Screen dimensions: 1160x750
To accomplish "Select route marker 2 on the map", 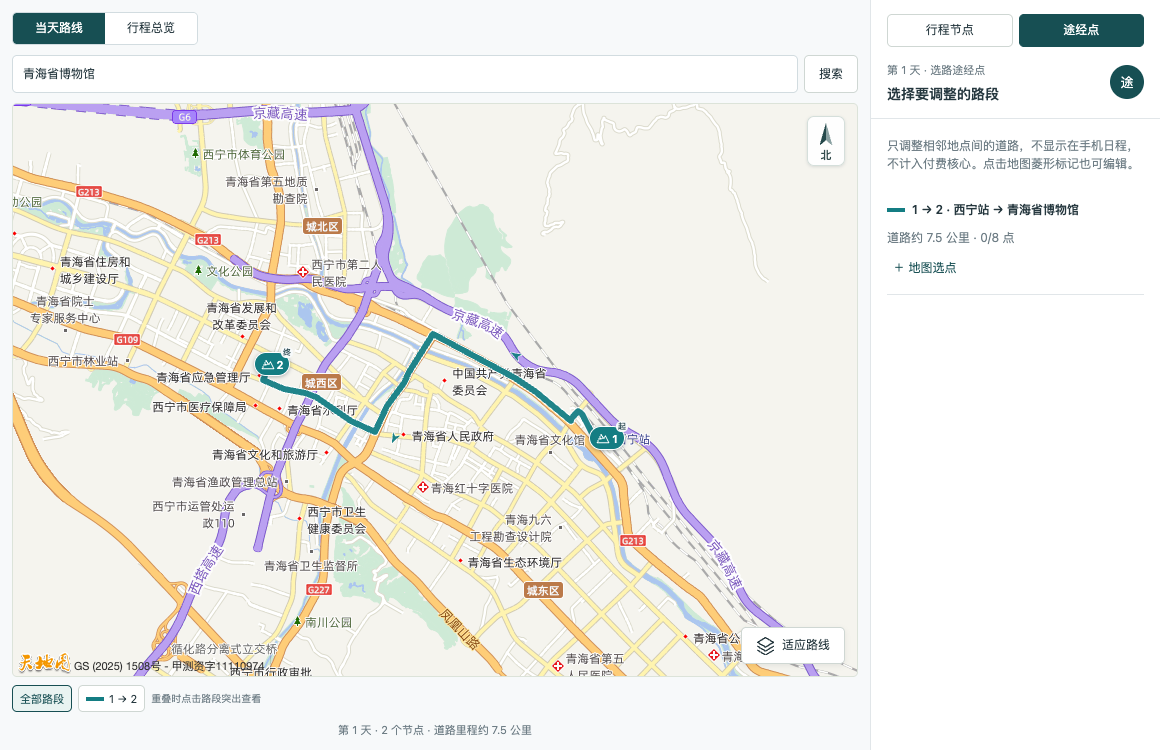I will [x=272, y=364].
